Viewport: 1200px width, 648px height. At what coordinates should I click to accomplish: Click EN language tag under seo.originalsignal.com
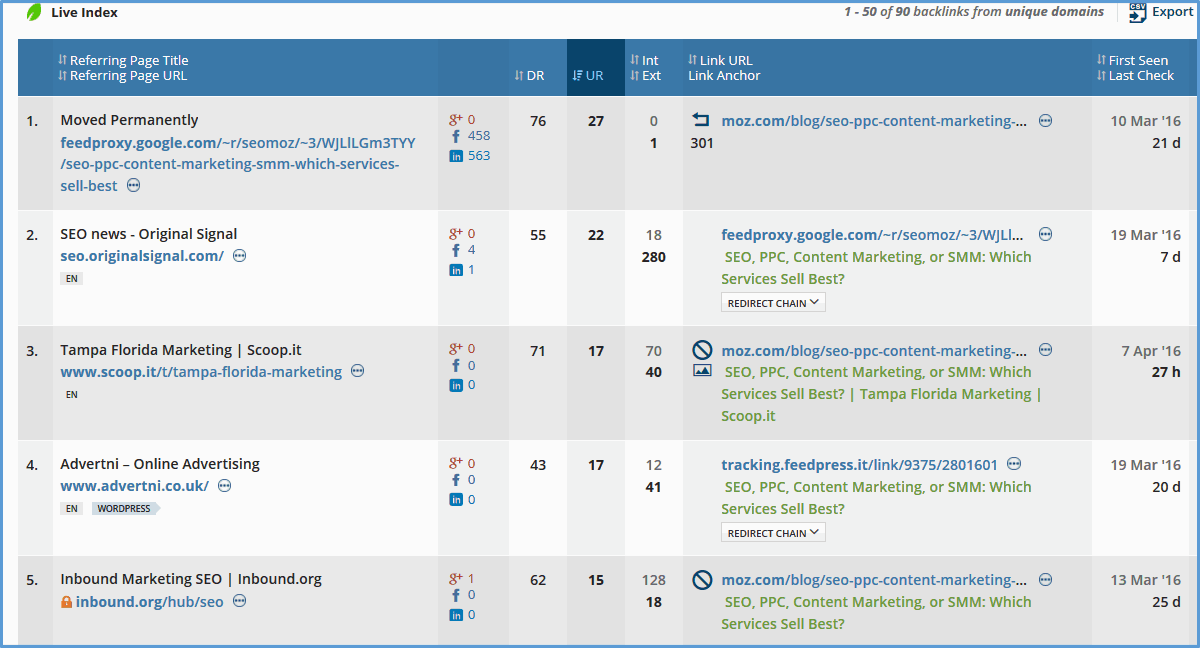pyautogui.click(x=72, y=279)
